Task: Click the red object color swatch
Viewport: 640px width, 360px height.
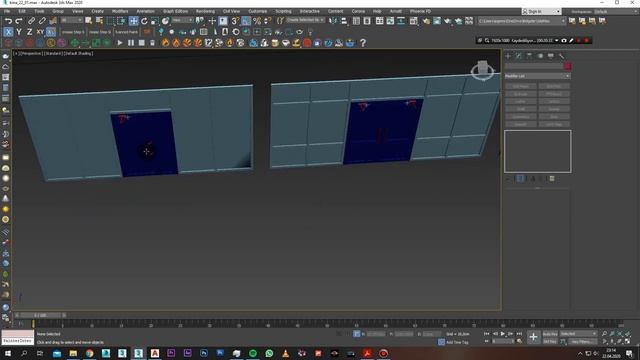Action: [567, 66]
